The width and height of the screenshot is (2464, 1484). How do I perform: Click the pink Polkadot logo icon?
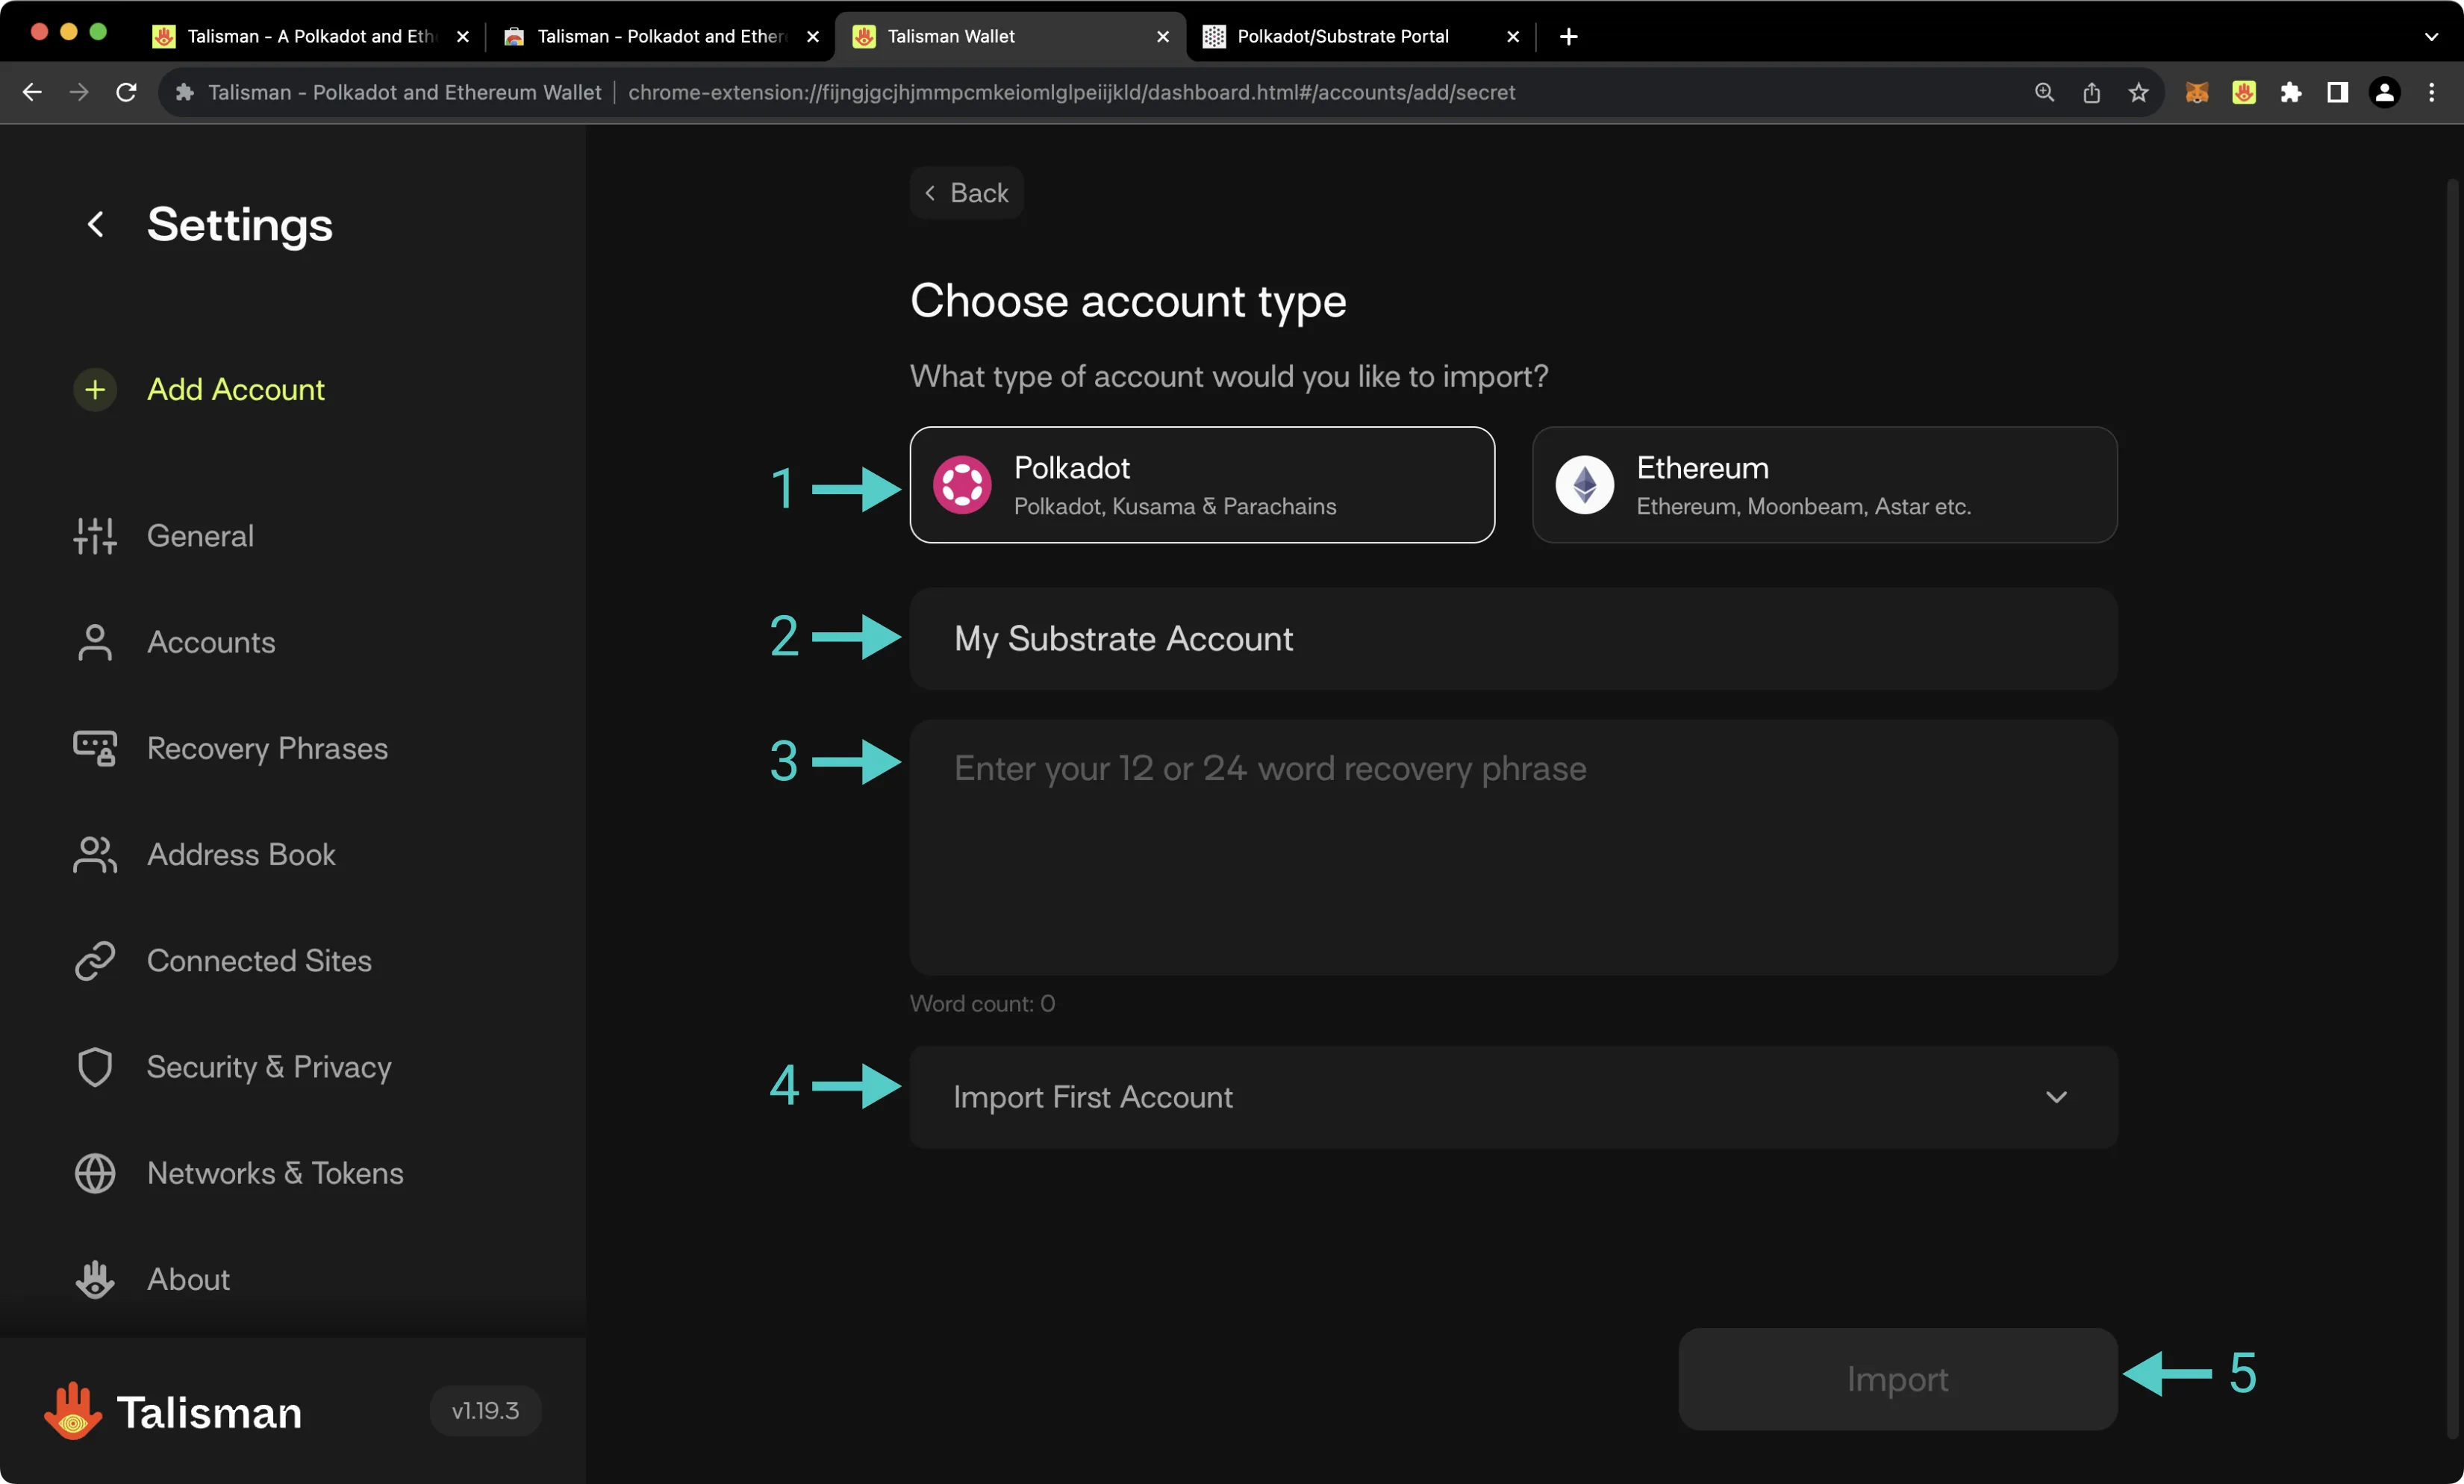(962, 485)
